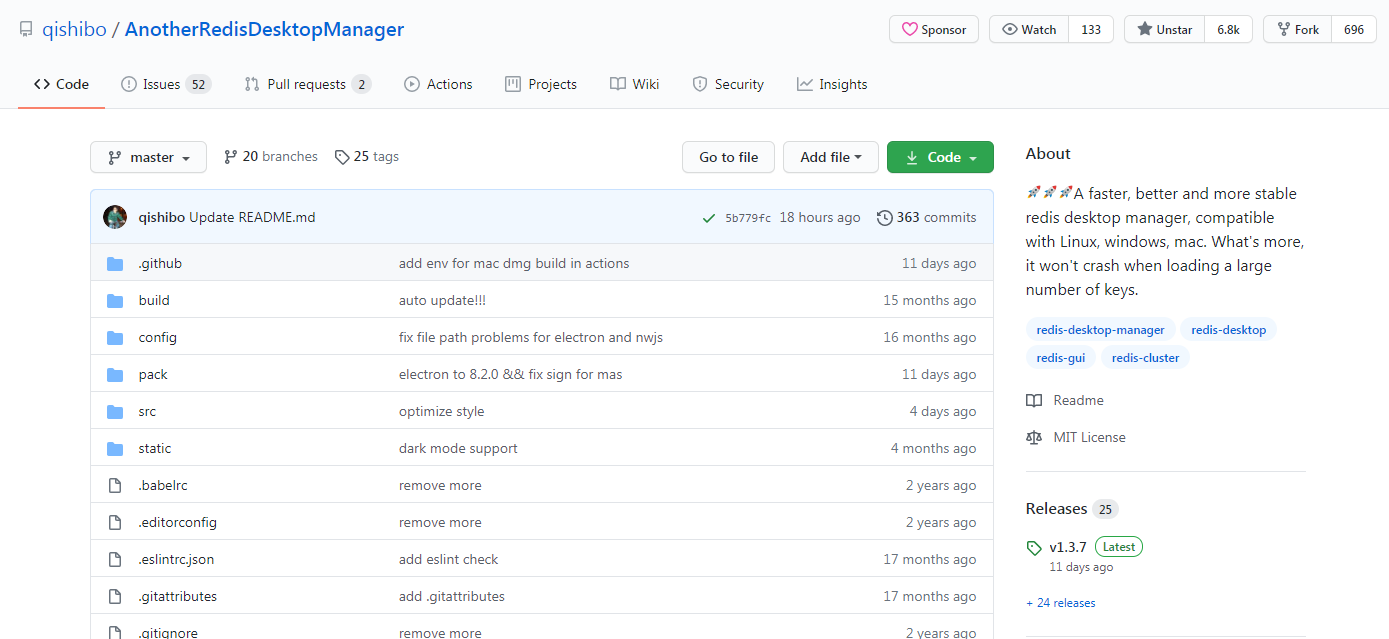Expand the Add file dropdown
Screen dimensions: 1389x639
click(x=831, y=157)
